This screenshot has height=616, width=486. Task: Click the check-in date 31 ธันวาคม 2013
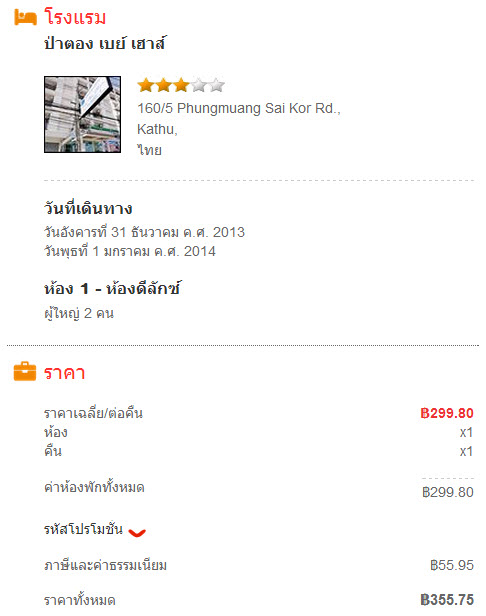pyautogui.click(x=144, y=232)
